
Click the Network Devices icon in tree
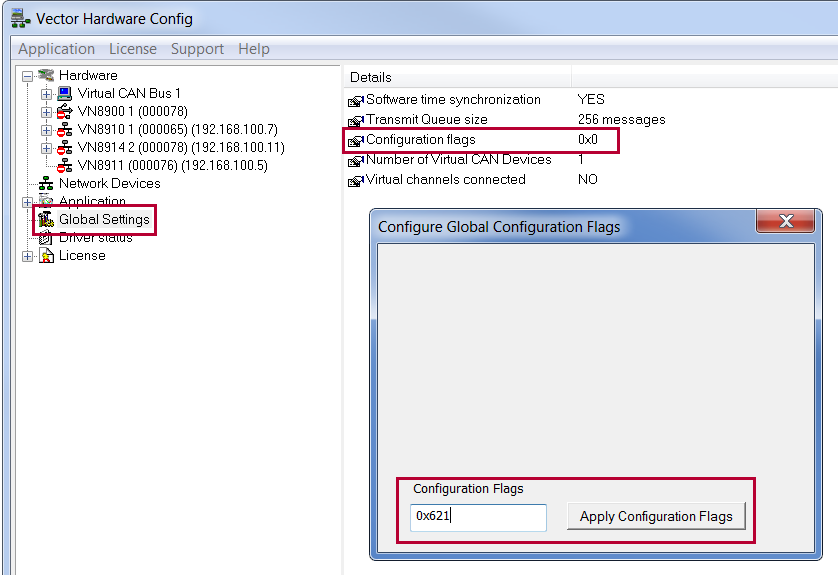[x=46, y=184]
